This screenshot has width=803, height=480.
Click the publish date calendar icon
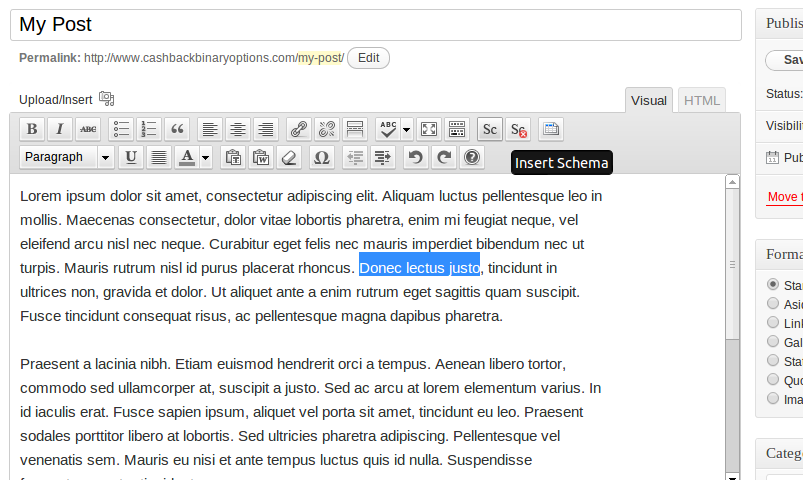772,157
